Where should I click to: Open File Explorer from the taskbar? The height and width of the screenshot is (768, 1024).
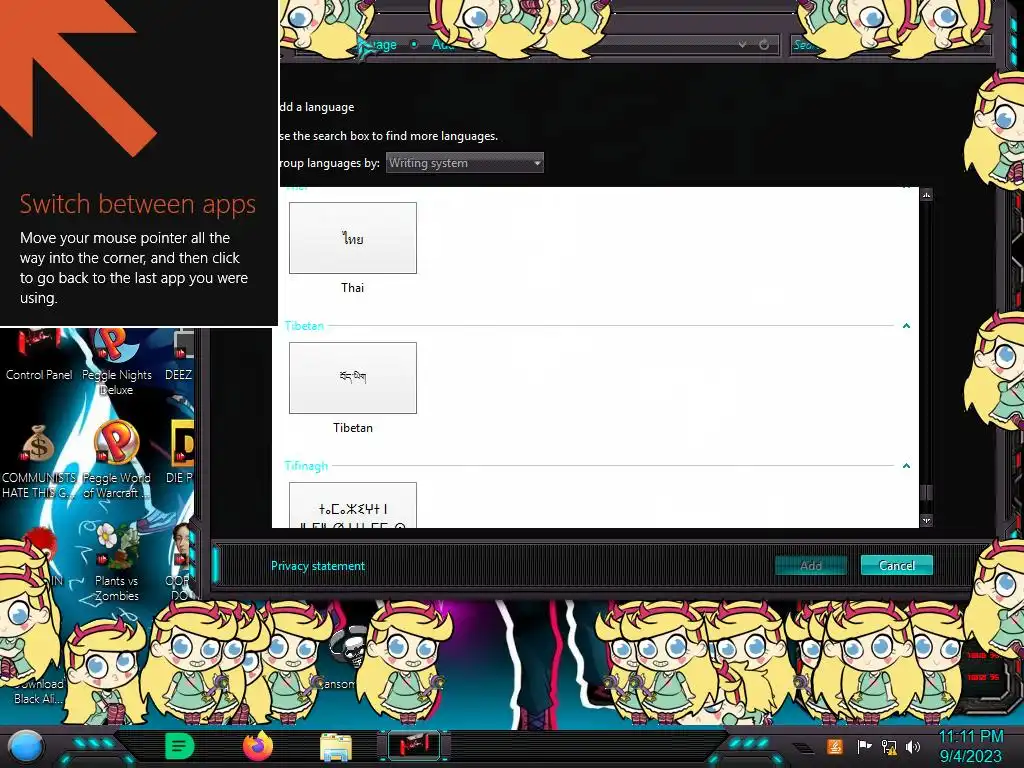[336, 746]
